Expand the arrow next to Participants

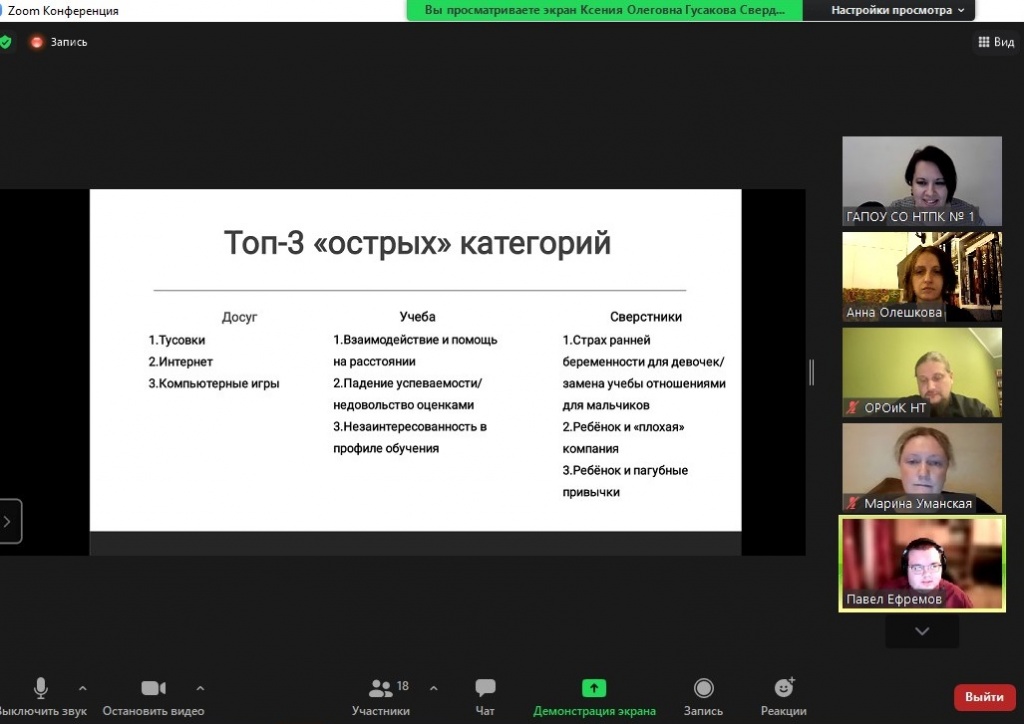click(x=433, y=688)
